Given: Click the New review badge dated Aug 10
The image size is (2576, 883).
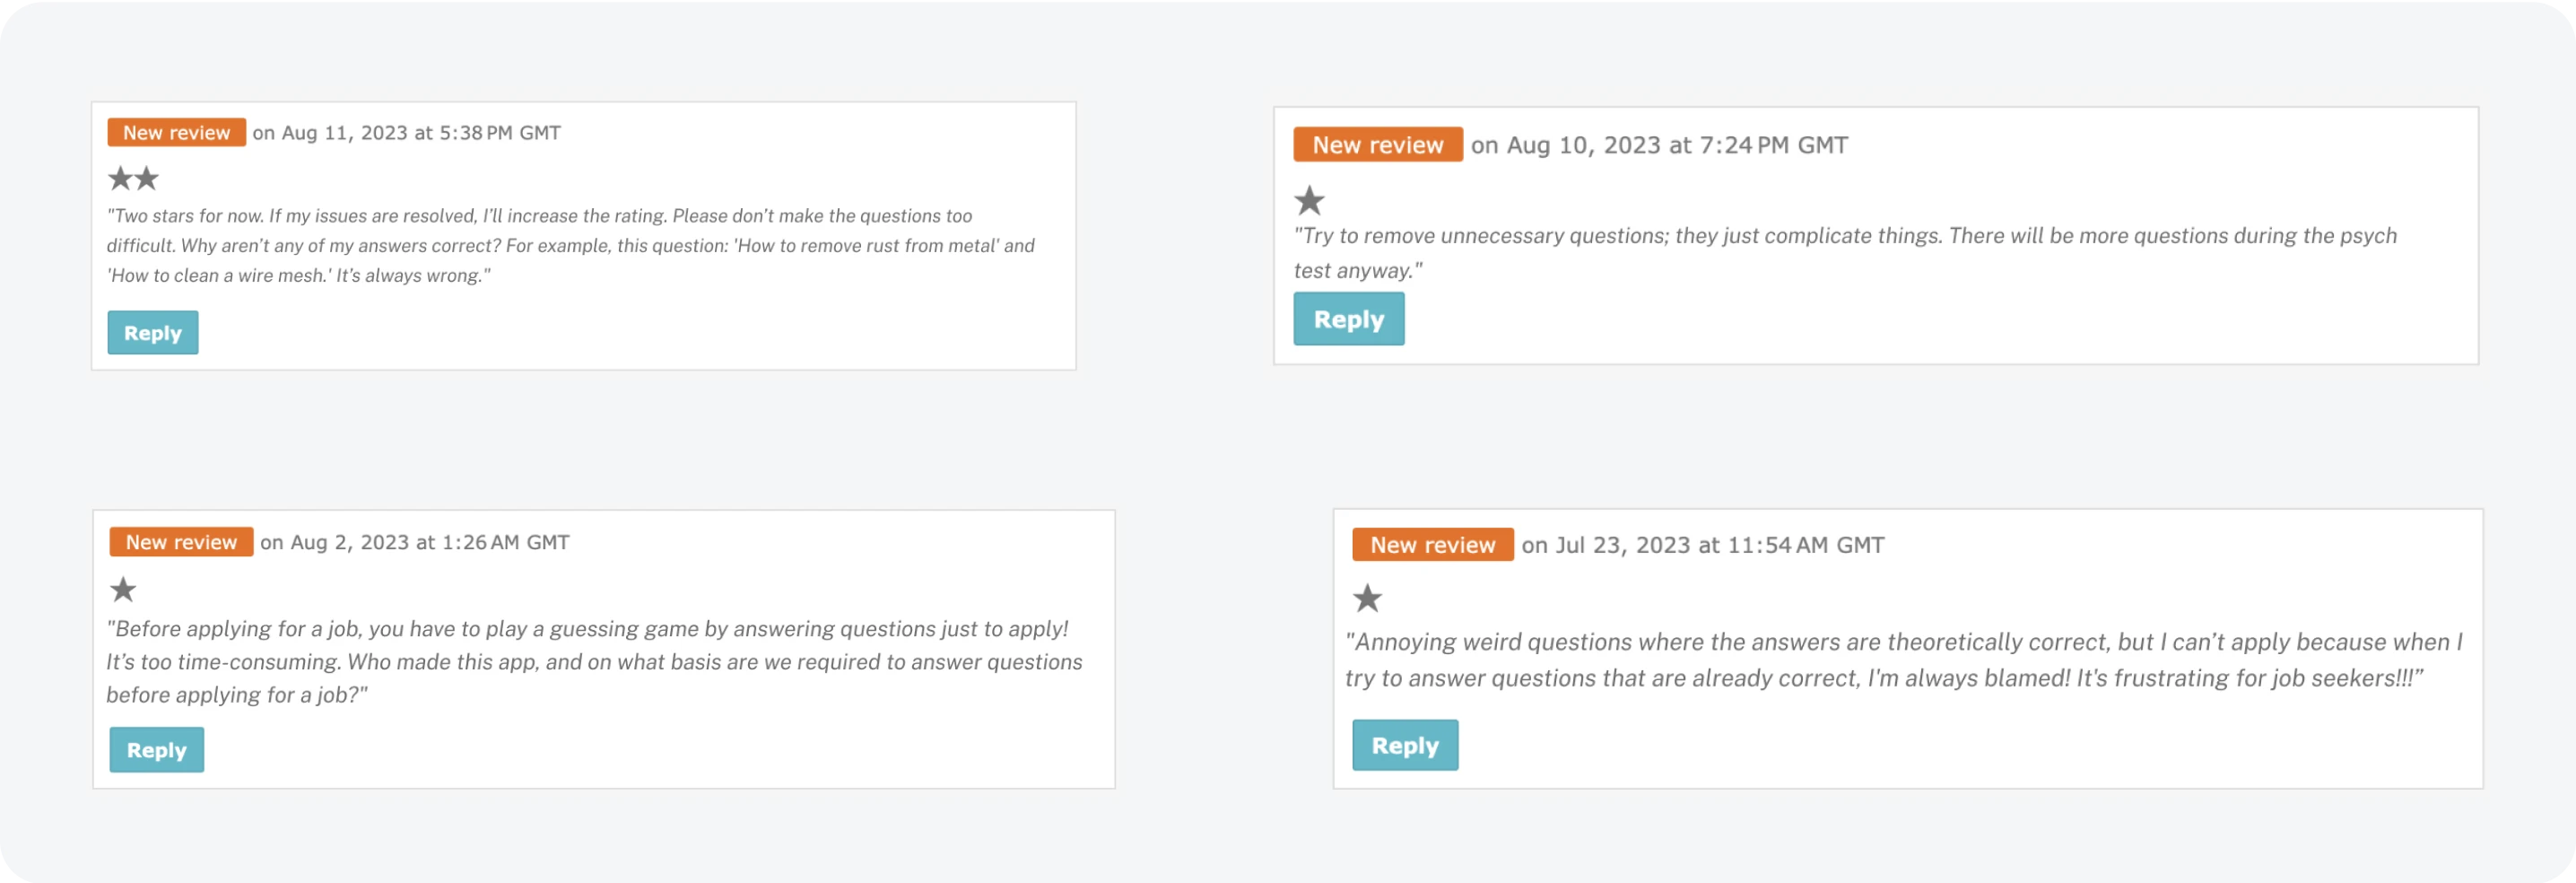Looking at the screenshot, I should 1377,145.
